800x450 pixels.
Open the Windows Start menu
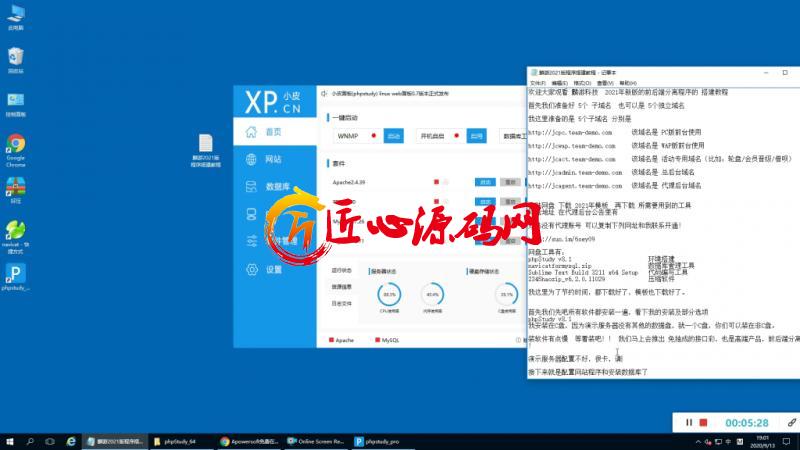point(9,441)
